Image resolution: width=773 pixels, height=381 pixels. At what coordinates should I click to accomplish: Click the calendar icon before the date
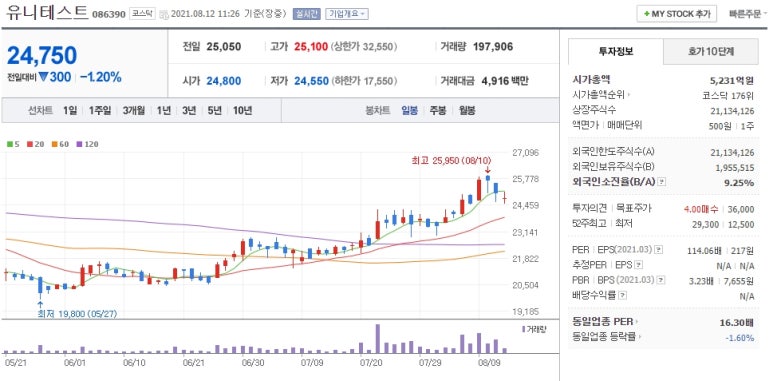165,14
